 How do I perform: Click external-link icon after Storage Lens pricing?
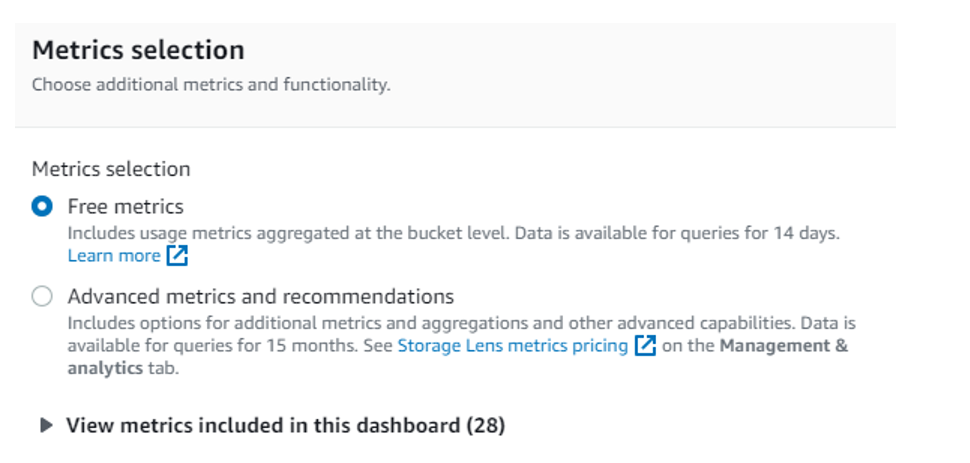point(646,346)
